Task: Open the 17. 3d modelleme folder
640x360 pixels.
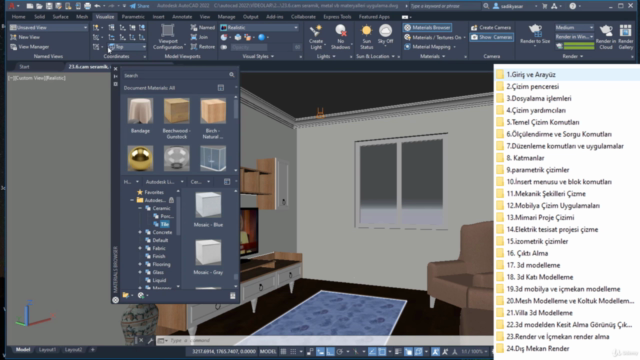Action: tap(533, 265)
